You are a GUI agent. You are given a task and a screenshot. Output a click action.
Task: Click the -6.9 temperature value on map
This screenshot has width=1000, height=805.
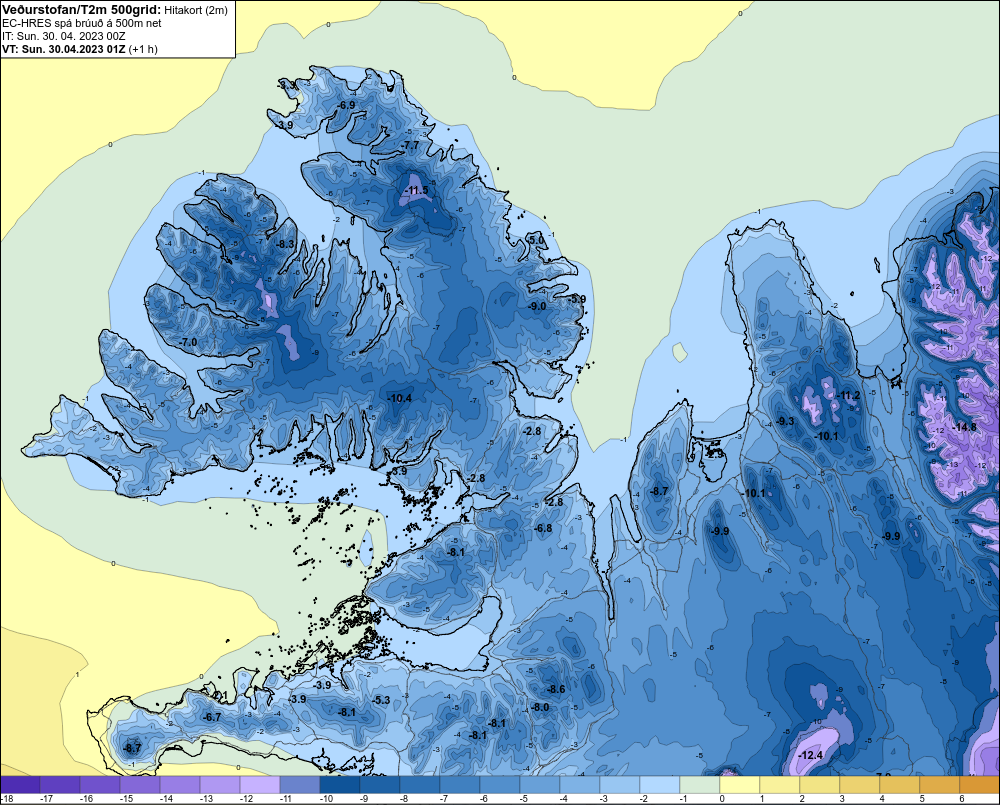click(x=346, y=105)
